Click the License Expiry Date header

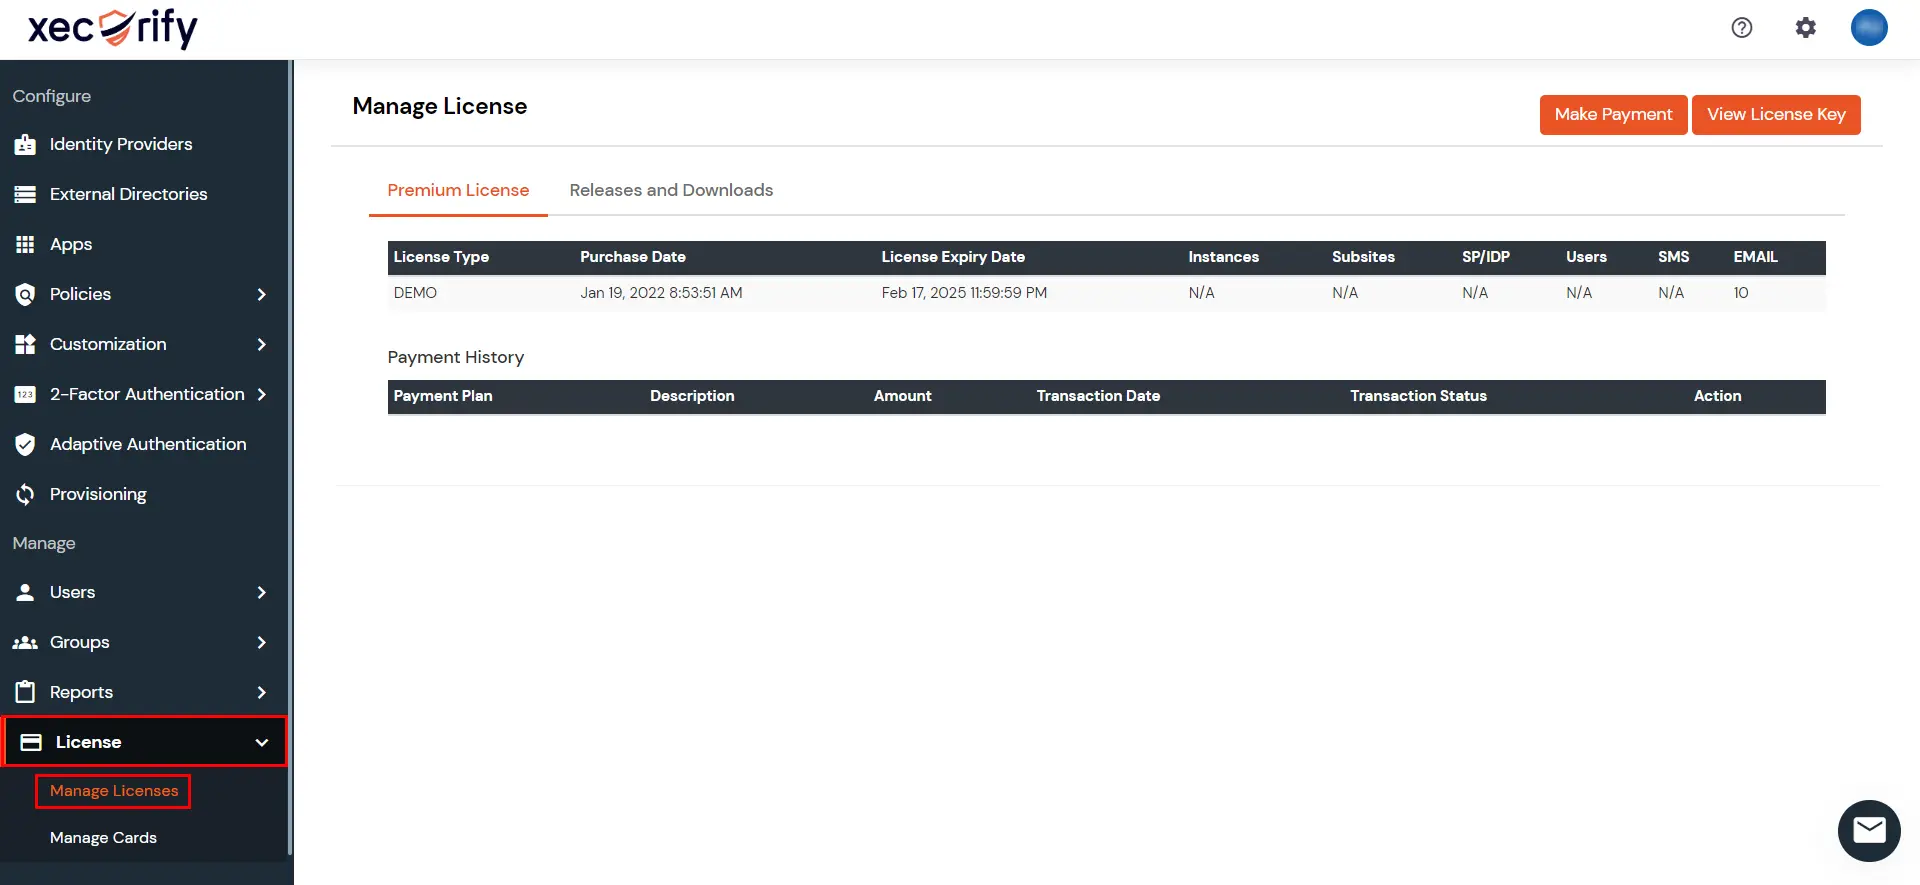(x=953, y=257)
